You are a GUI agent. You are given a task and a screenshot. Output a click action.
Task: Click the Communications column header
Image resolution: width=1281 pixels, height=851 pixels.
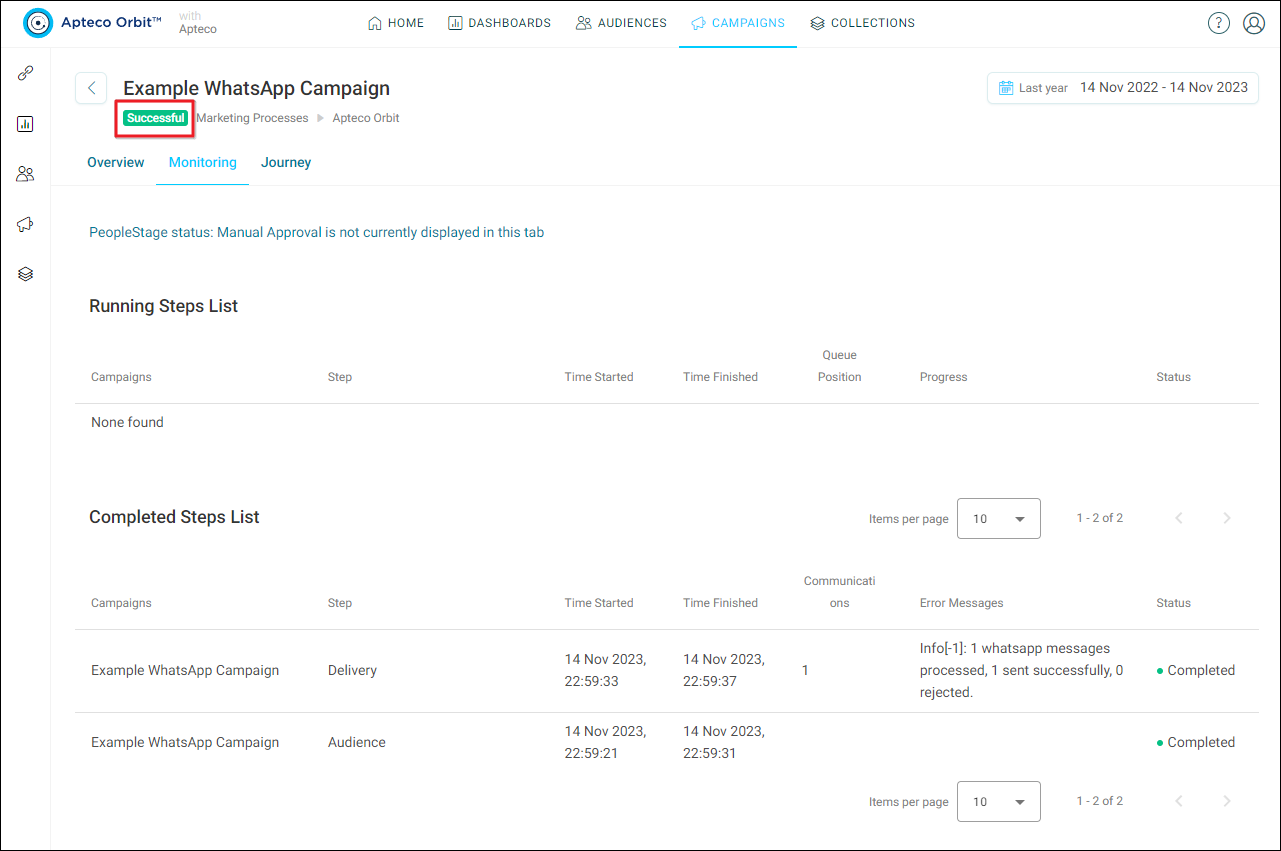click(x=839, y=592)
